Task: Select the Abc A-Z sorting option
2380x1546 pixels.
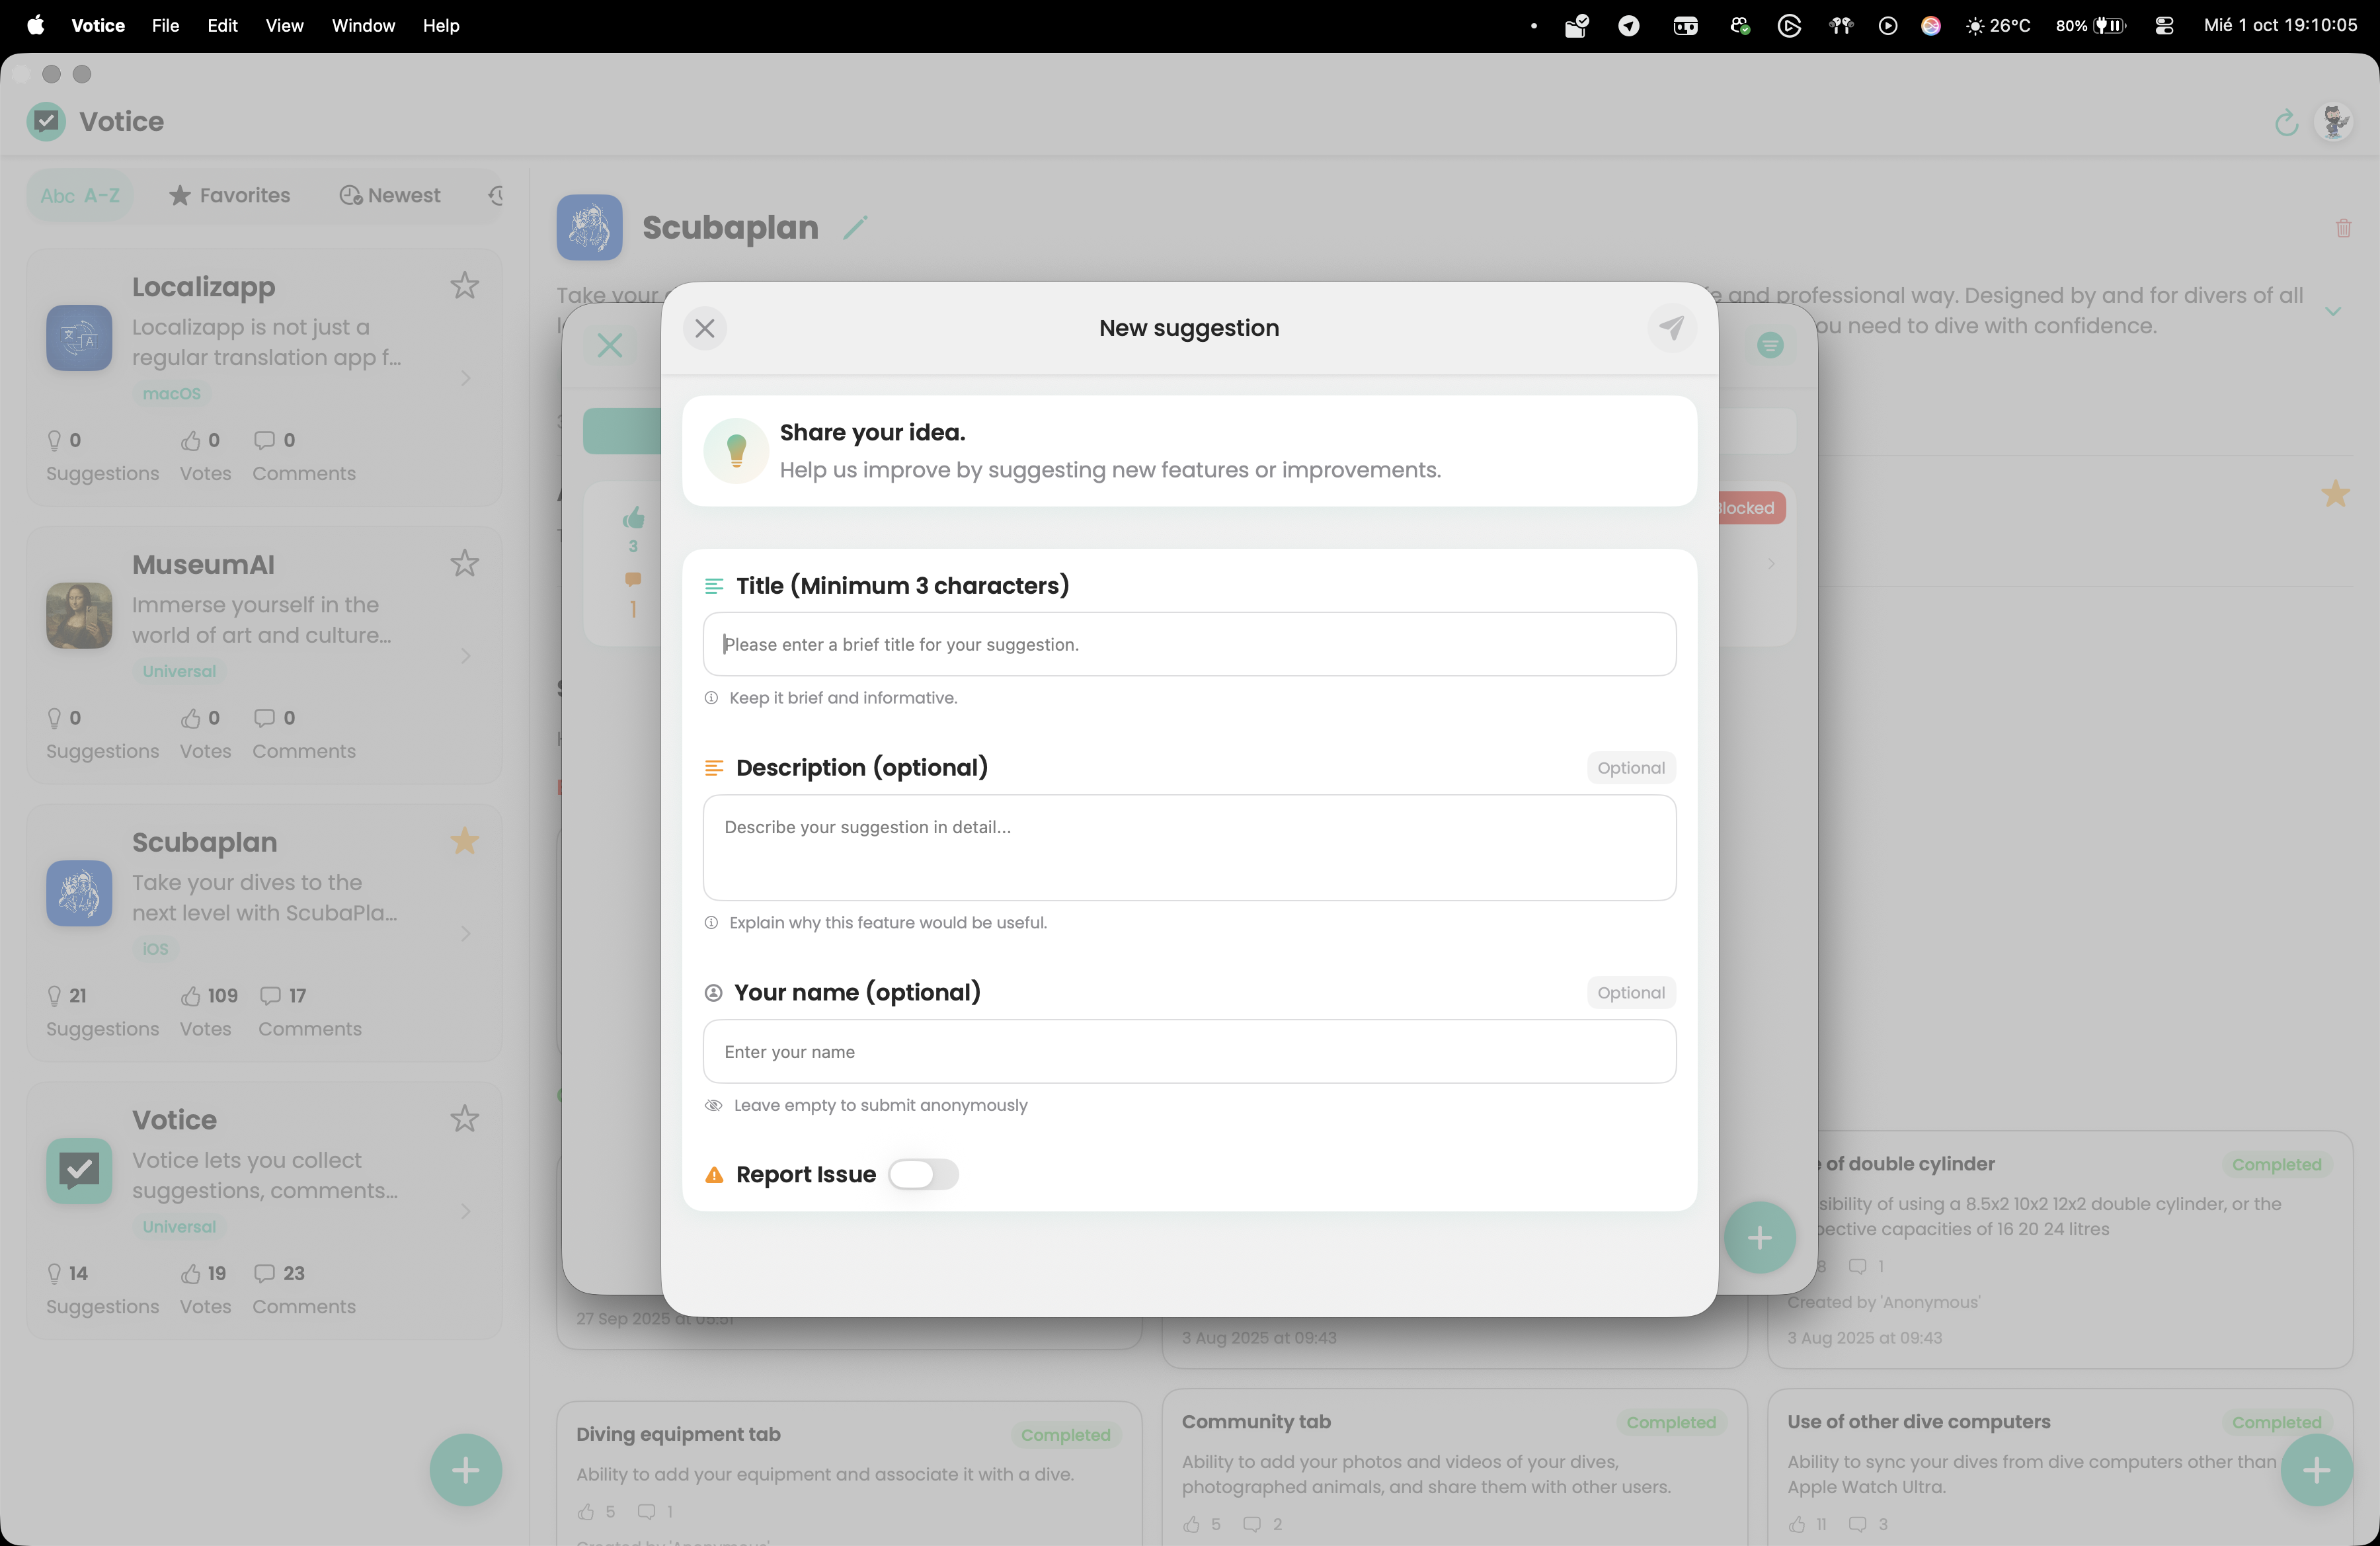Action: click(x=79, y=195)
